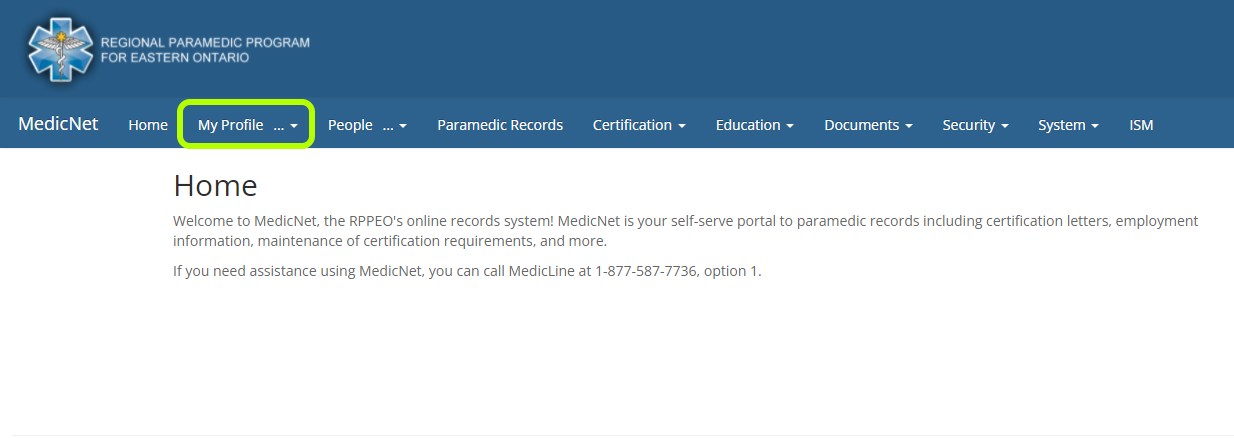The image size is (1234, 438).
Task: Click the caret next to Education
Action: [x=790, y=126]
